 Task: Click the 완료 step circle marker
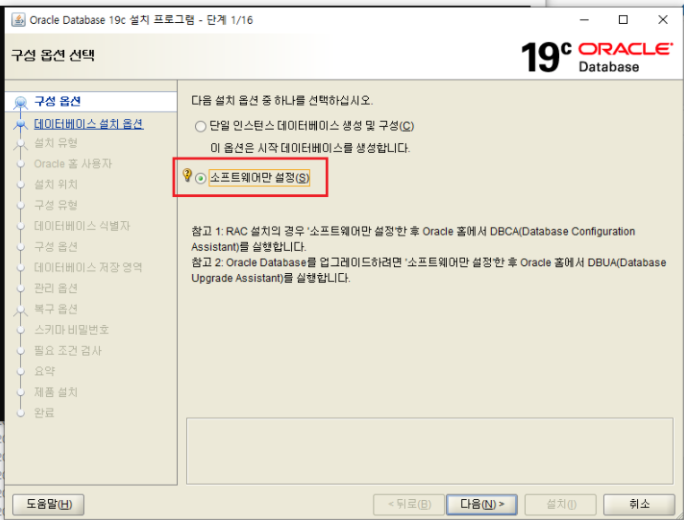click(21, 413)
